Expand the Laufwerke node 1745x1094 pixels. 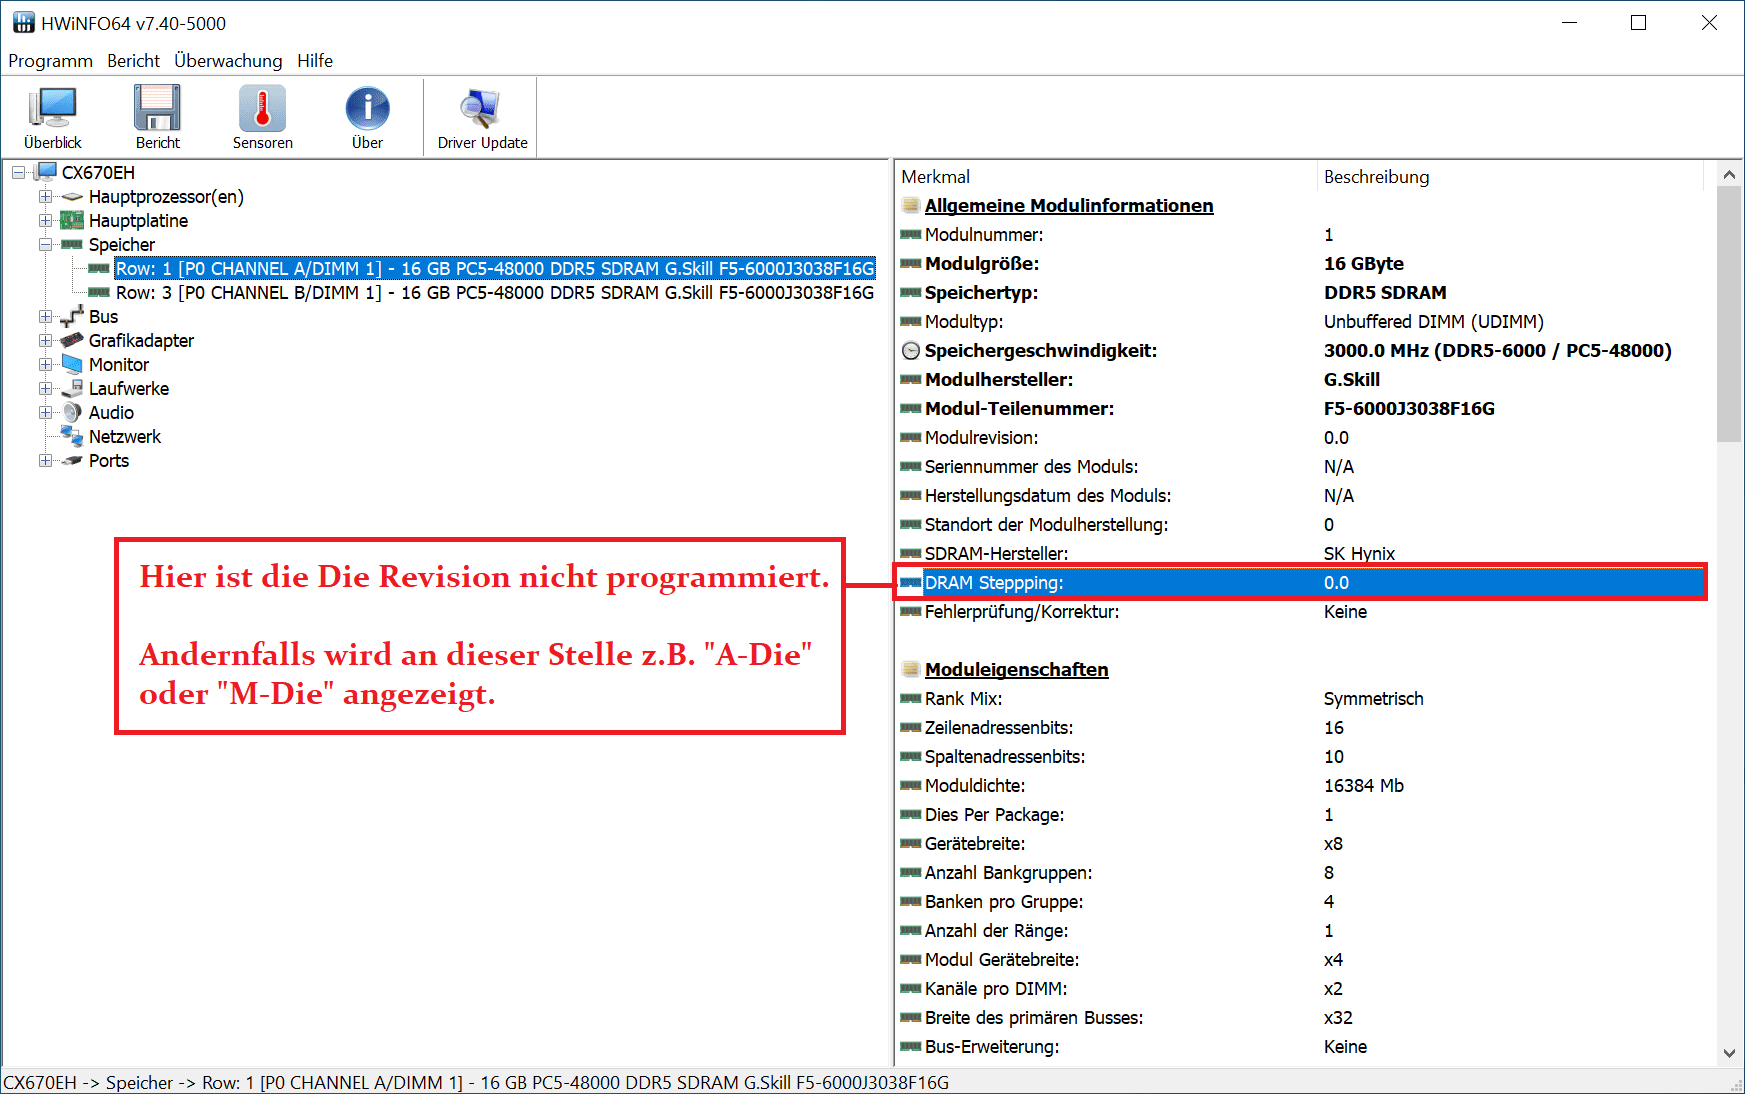(x=45, y=389)
